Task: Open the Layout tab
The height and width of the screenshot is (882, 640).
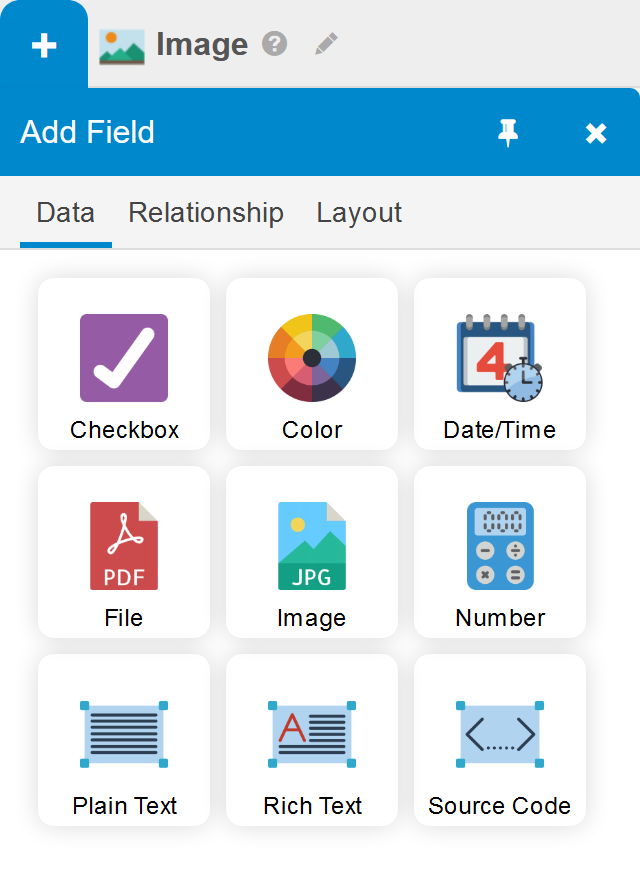Action: pyautogui.click(x=359, y=213)
